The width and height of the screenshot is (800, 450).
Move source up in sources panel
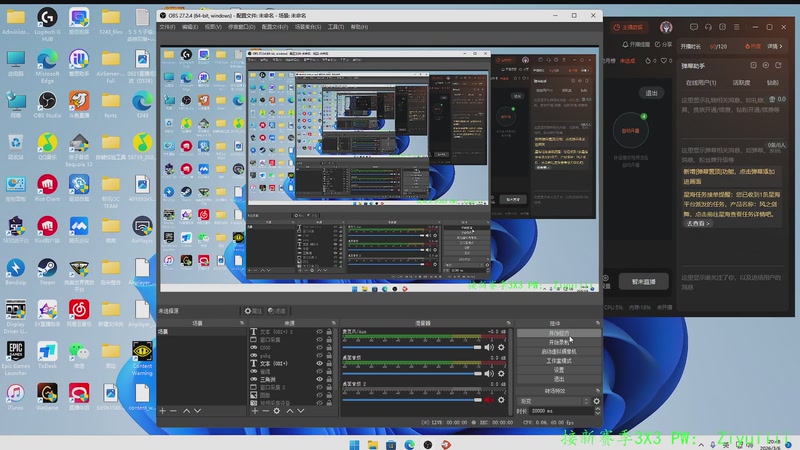pyautogui.click(x=290, y=411)
